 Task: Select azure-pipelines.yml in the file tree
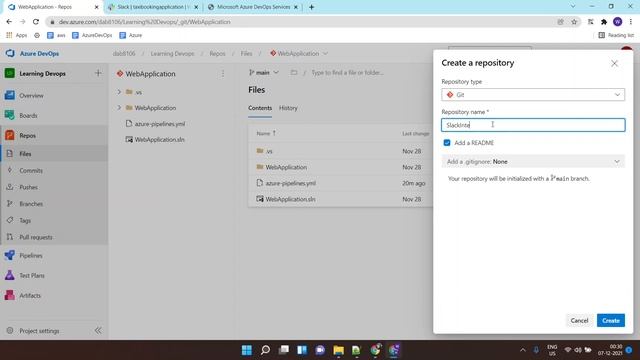point(160,124)
